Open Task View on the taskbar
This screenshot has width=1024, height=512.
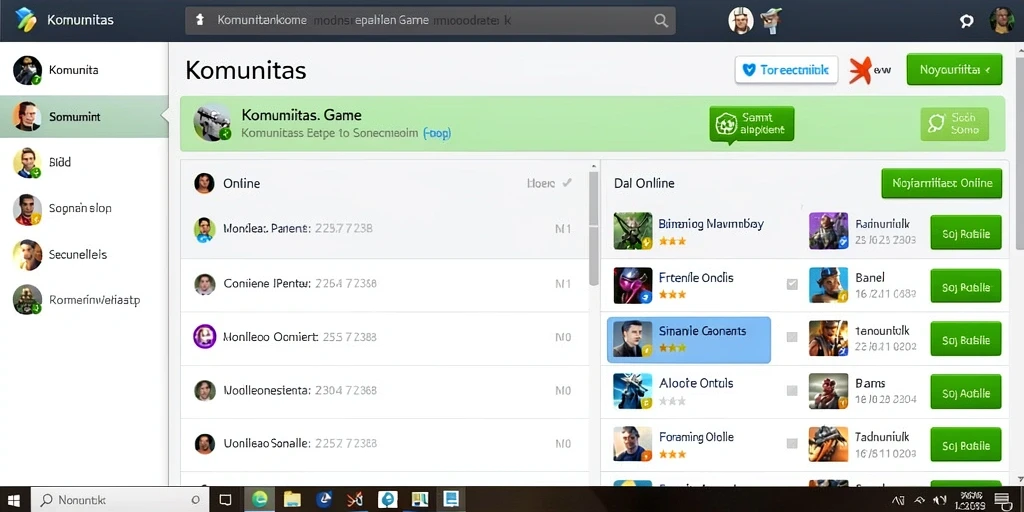point(225,500)
